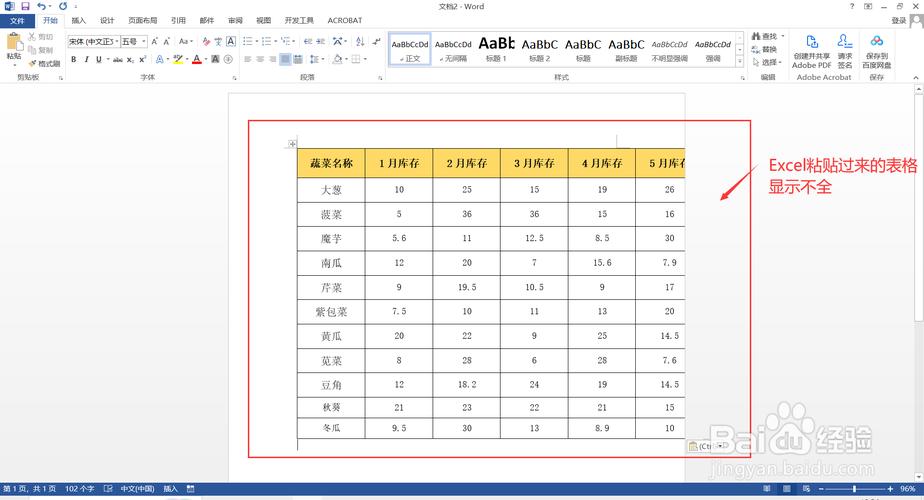
Task: Click 登录 (Sign in) link
Action: coord(898,21)
